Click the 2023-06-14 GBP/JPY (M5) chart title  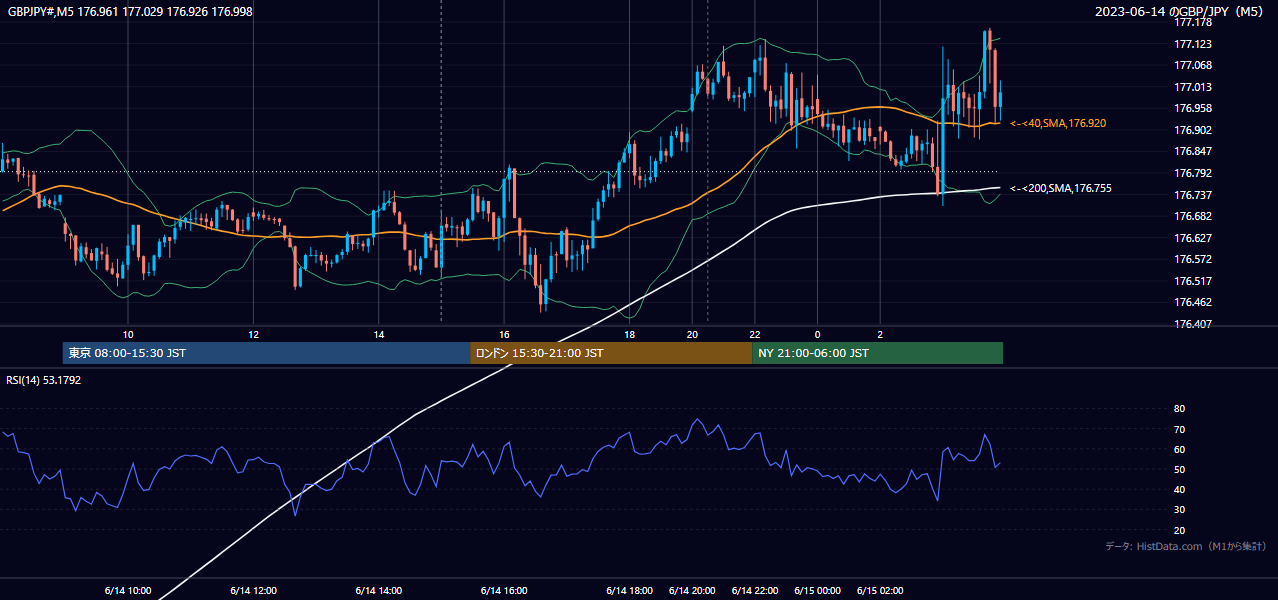click(x=1181, y=11)
